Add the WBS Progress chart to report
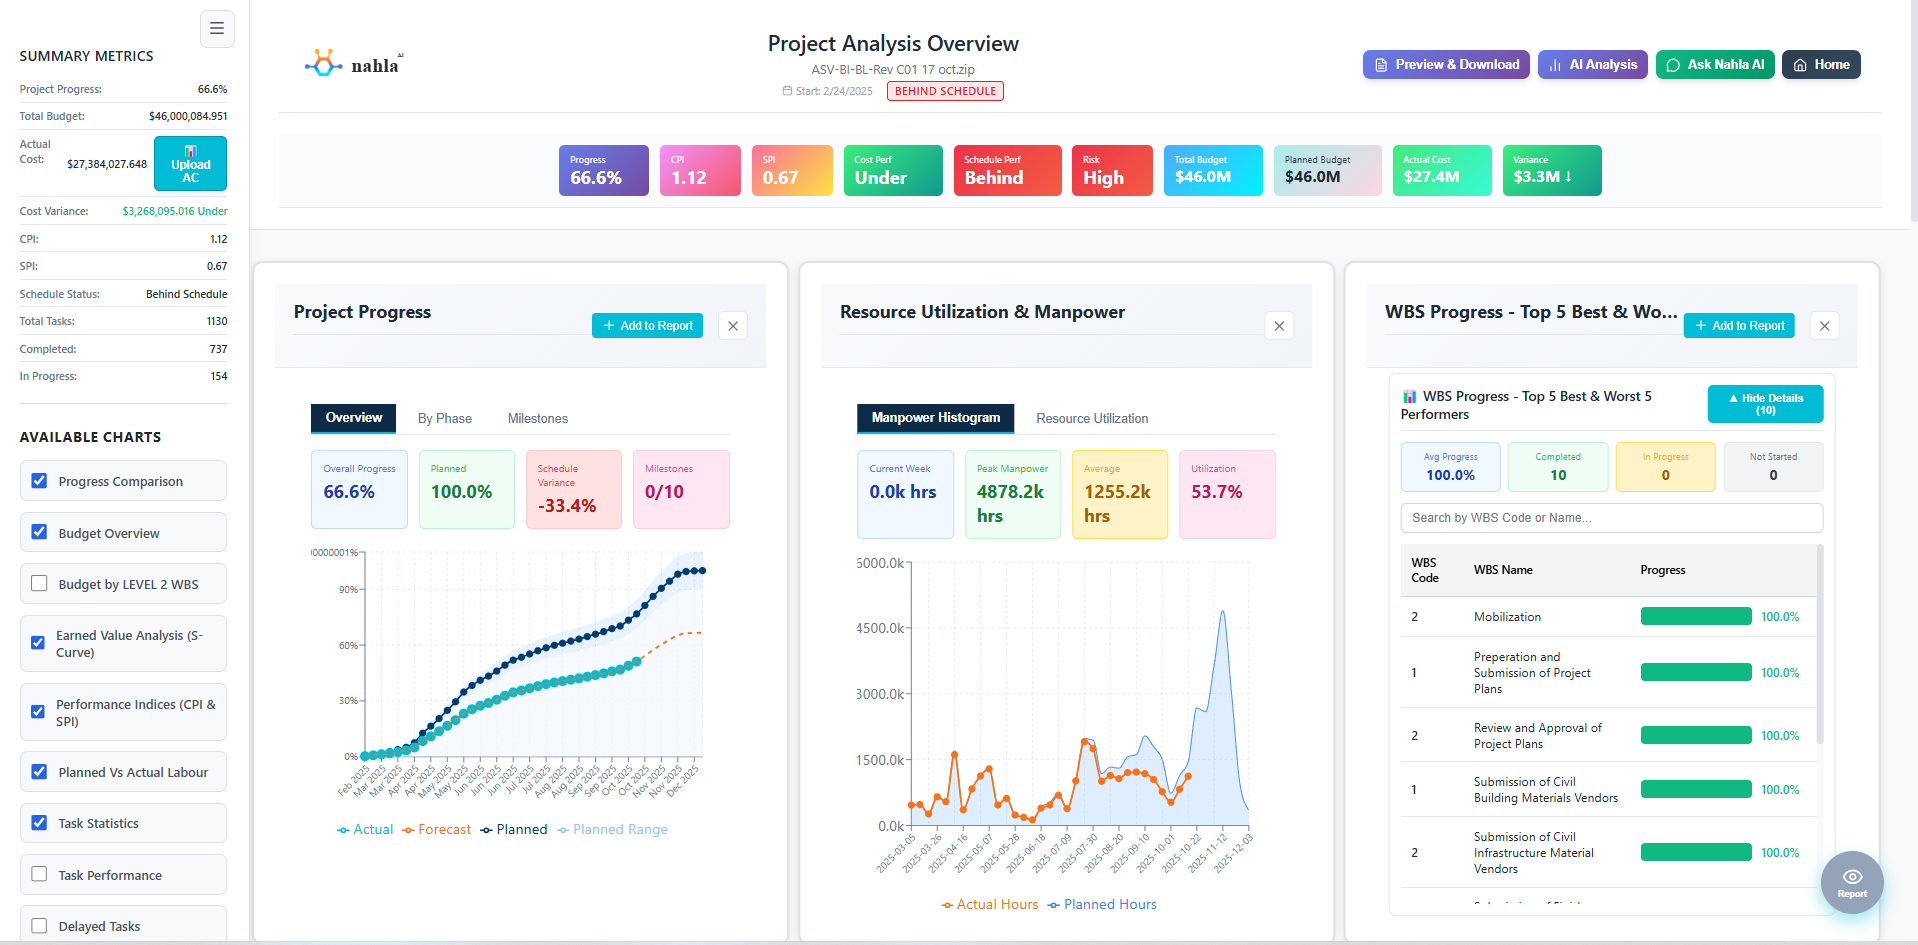Image resolution: width=1918 pixels, height=945 pixels. coord(1738,325)
